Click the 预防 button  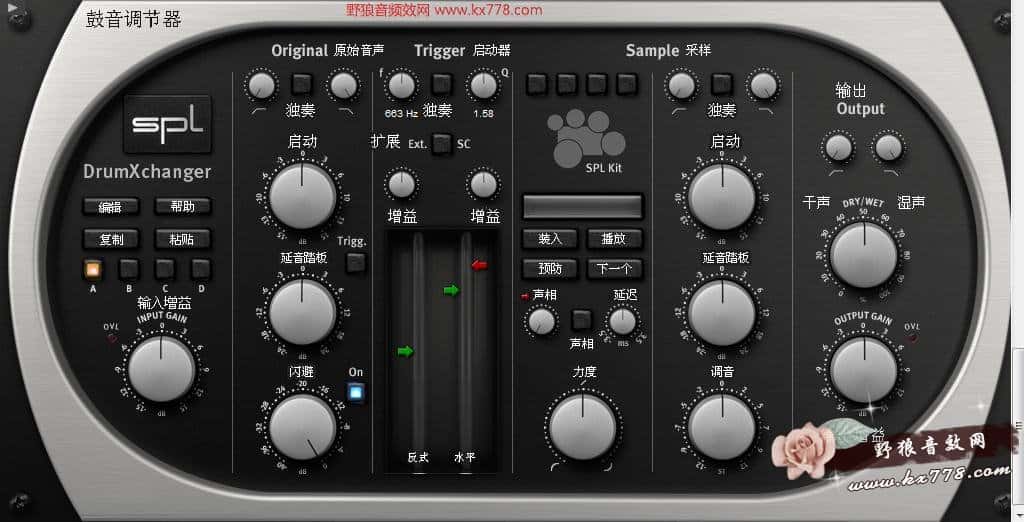pos(550,269)
